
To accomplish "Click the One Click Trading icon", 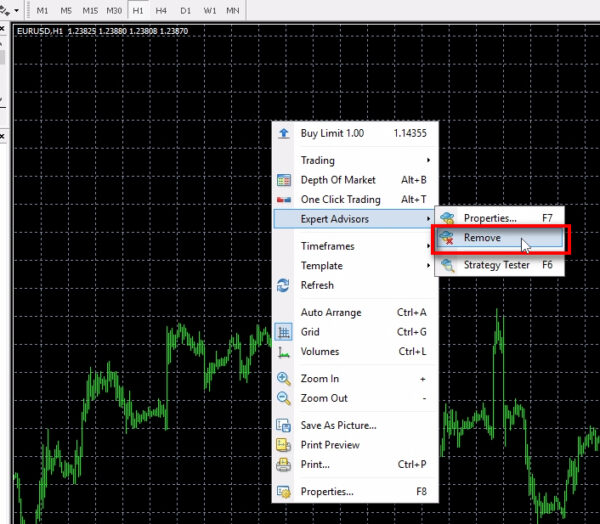I will [x=284, y=200].
